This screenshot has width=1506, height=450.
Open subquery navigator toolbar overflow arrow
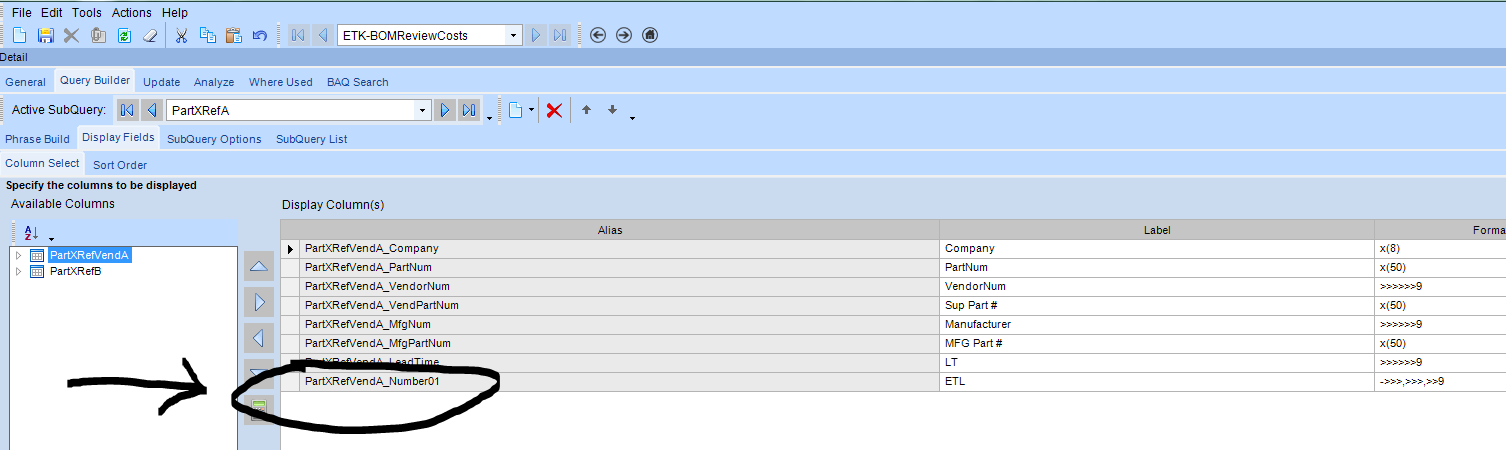(x=489, y=118)
